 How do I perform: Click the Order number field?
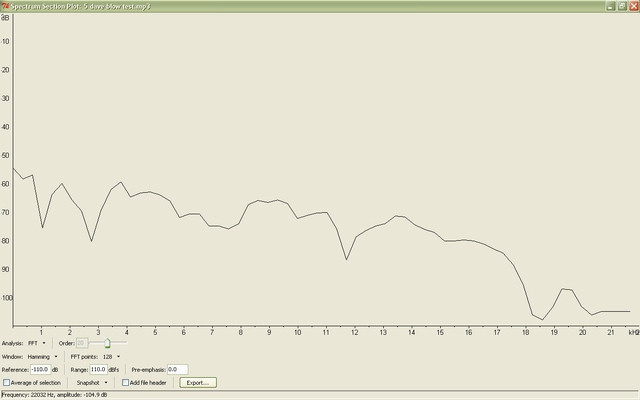pos(82,343)
